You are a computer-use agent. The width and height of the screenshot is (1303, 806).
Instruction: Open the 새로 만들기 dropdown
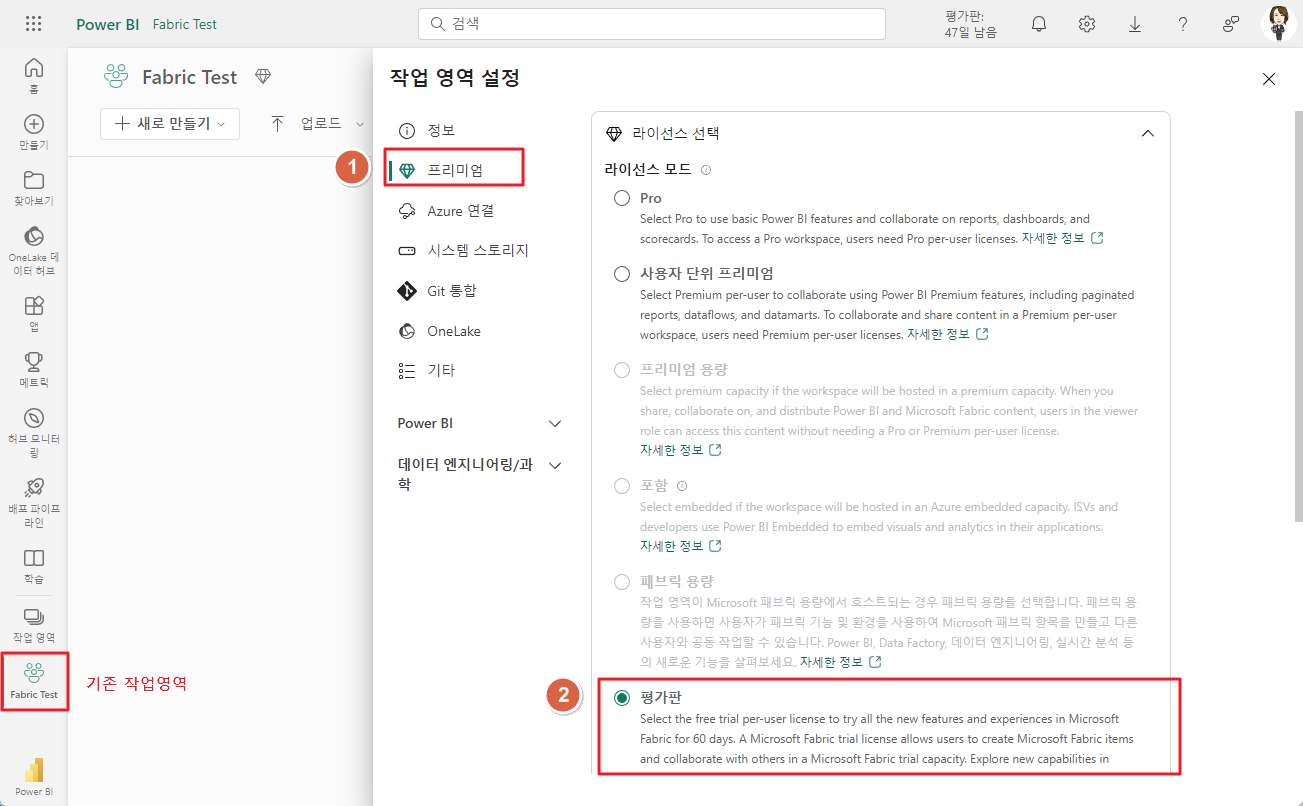coord(170,124)
